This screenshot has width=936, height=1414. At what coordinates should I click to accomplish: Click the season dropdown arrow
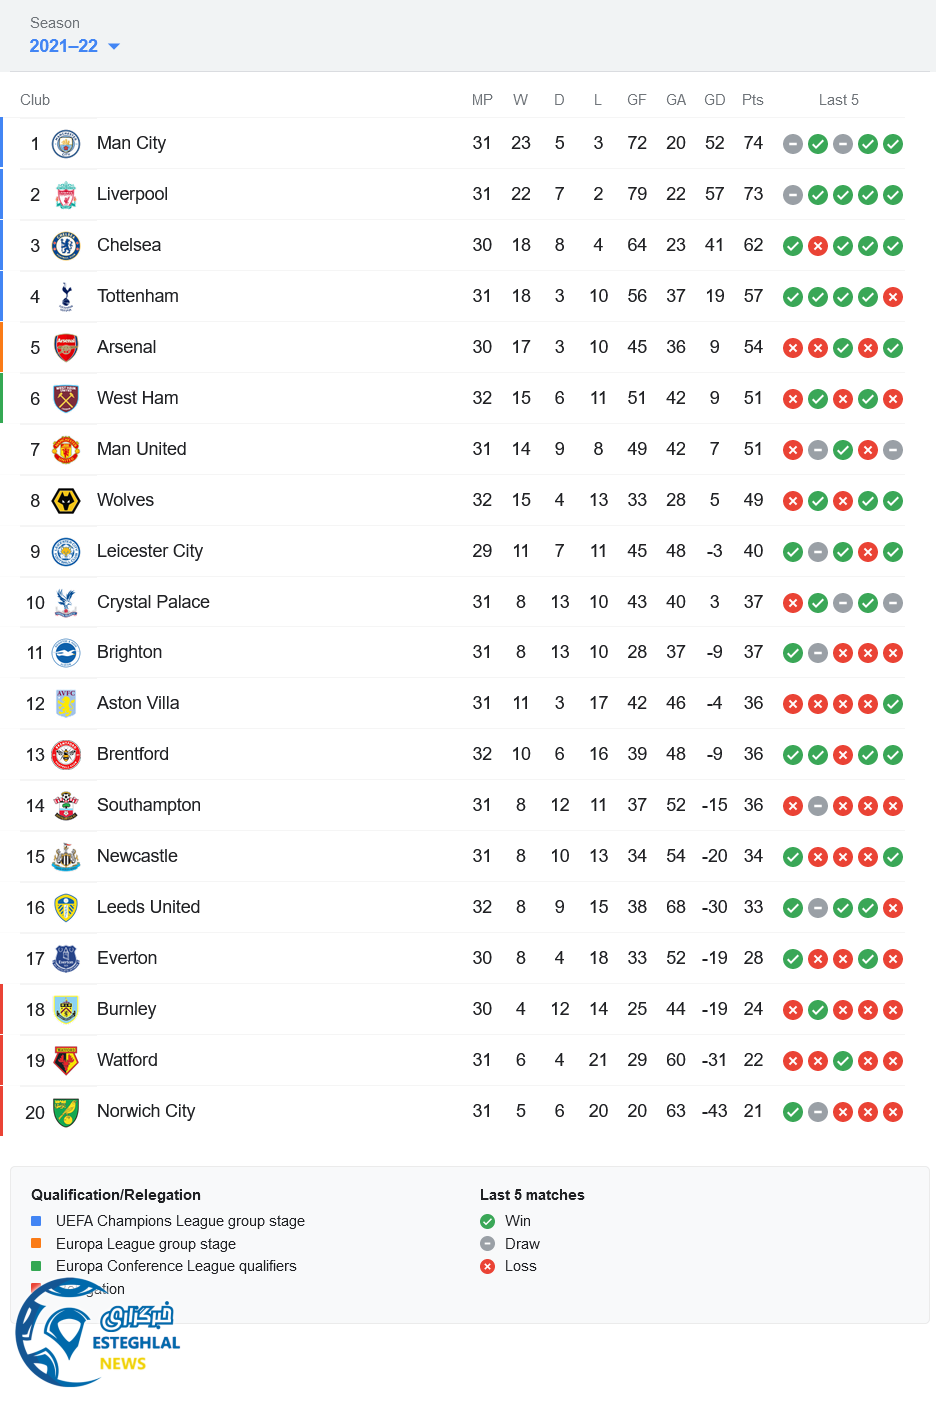[x=114, y=47]
